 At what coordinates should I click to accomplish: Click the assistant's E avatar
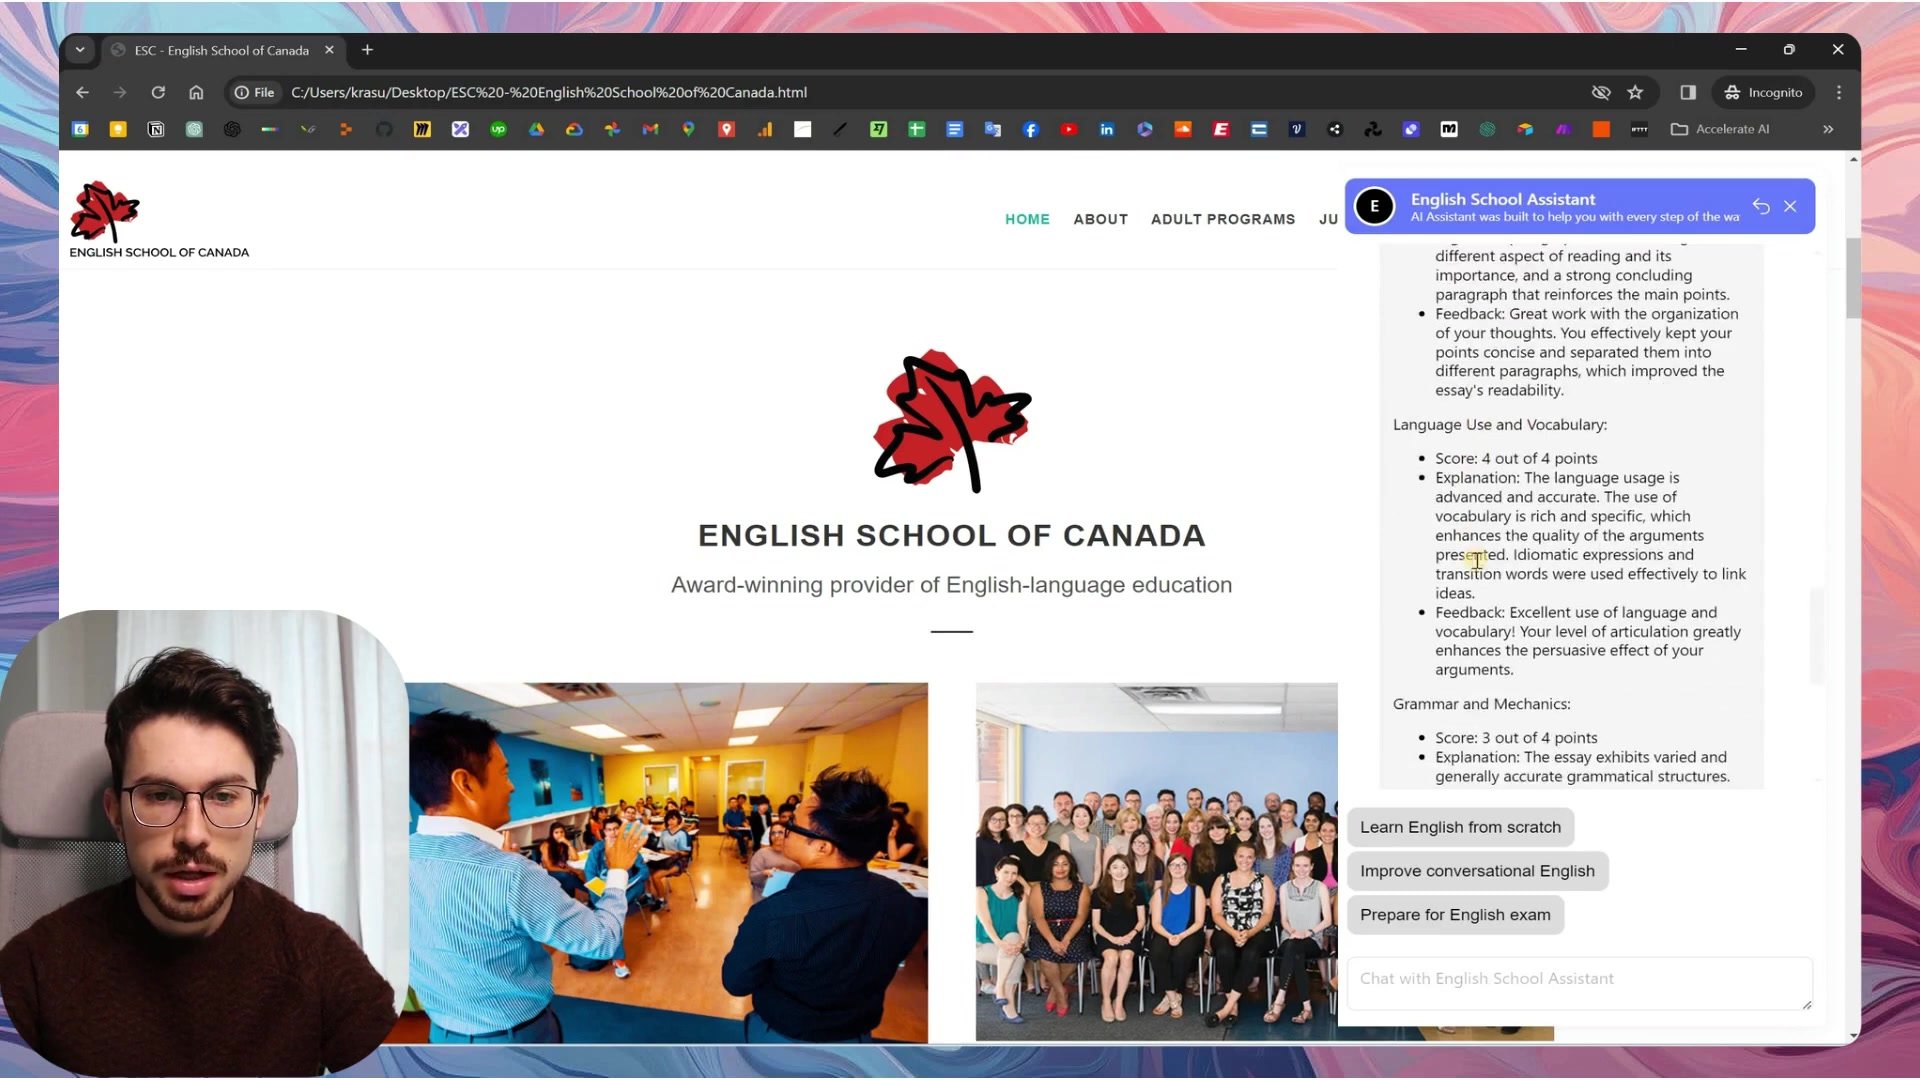coord(1374,206)
